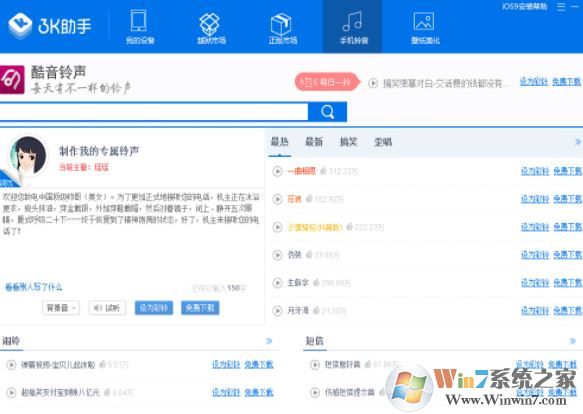The width and height of the screenshot is (583, 414).
Task: Click the magnifier search button
Action: [x=327, y=112]
